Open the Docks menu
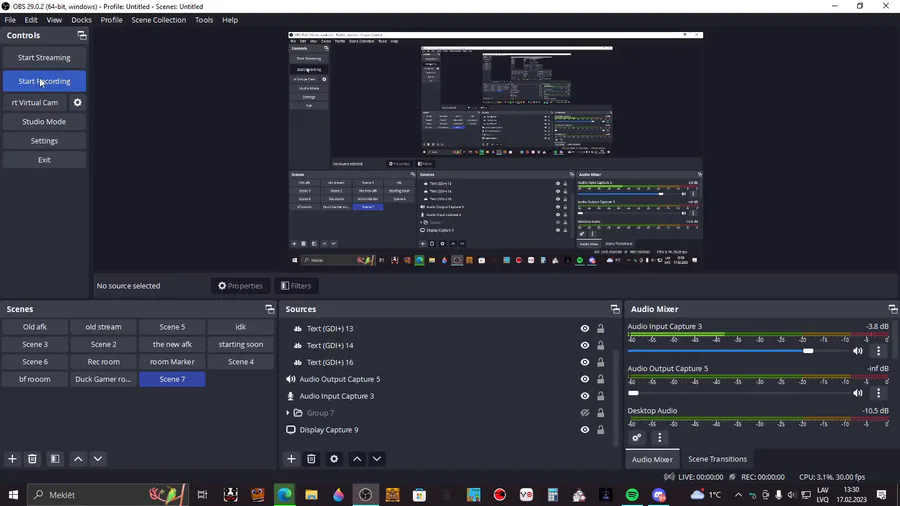900x506 pixels. point(81,20)
